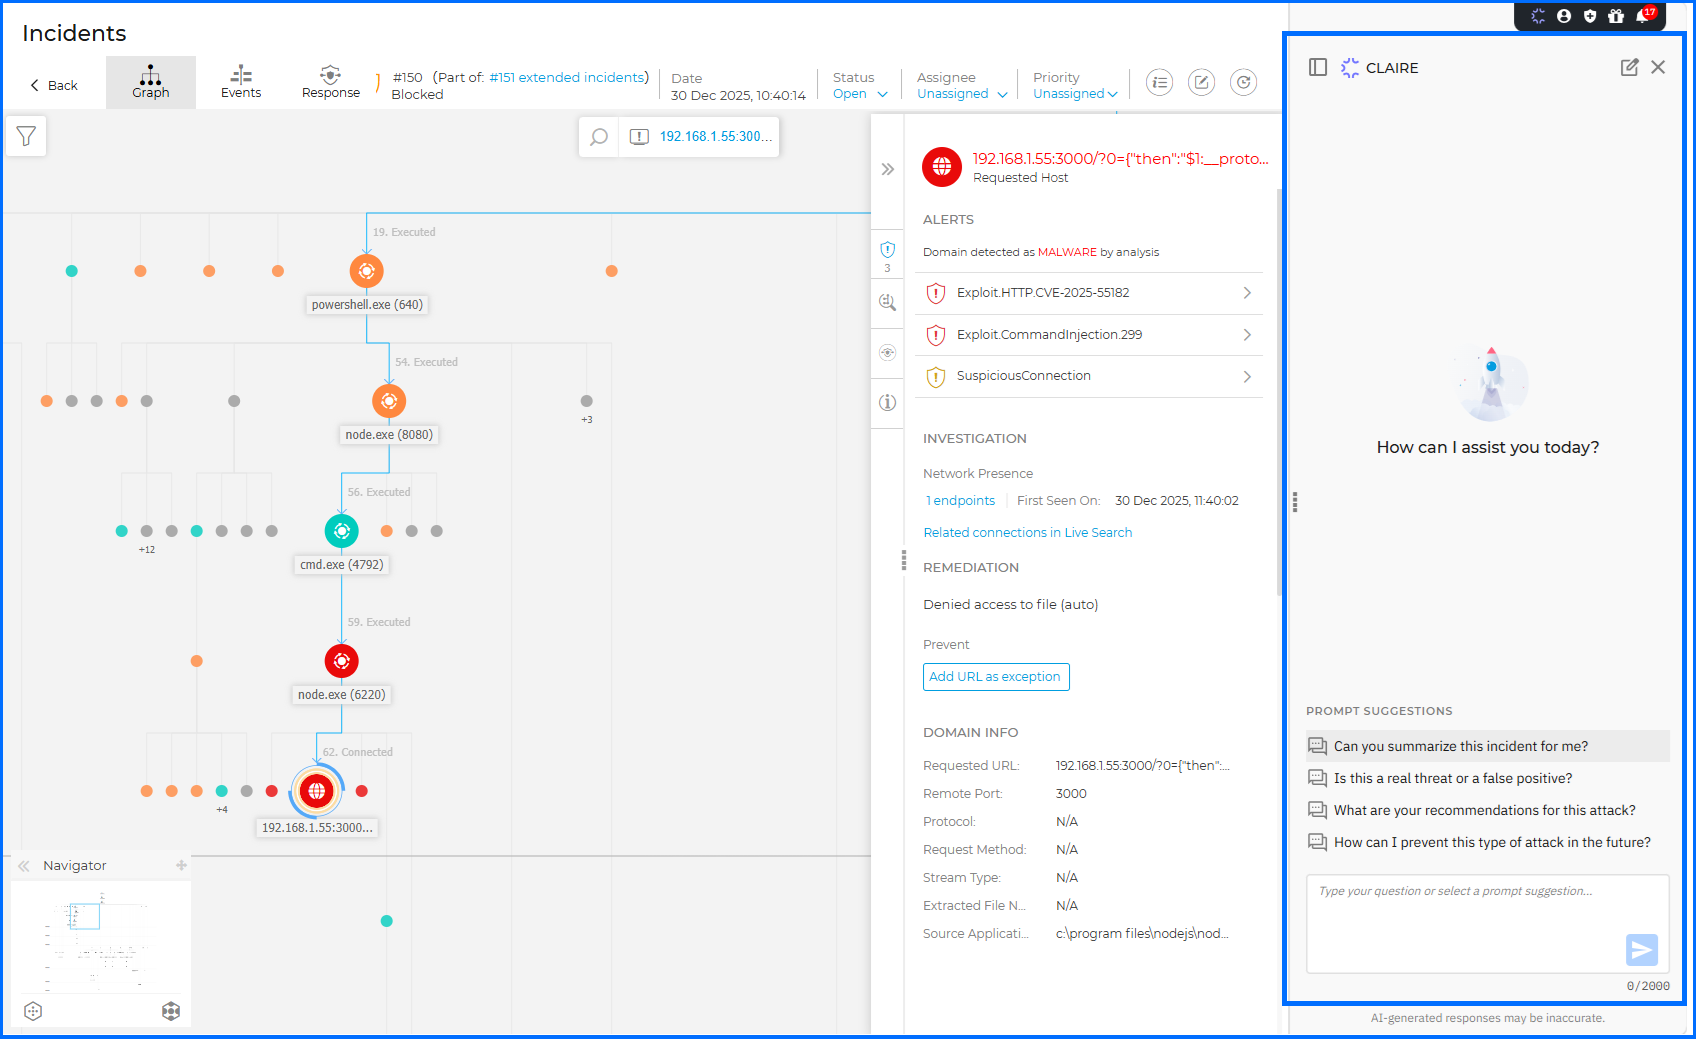Select the powershell.exe (640) node

(367, 271)
